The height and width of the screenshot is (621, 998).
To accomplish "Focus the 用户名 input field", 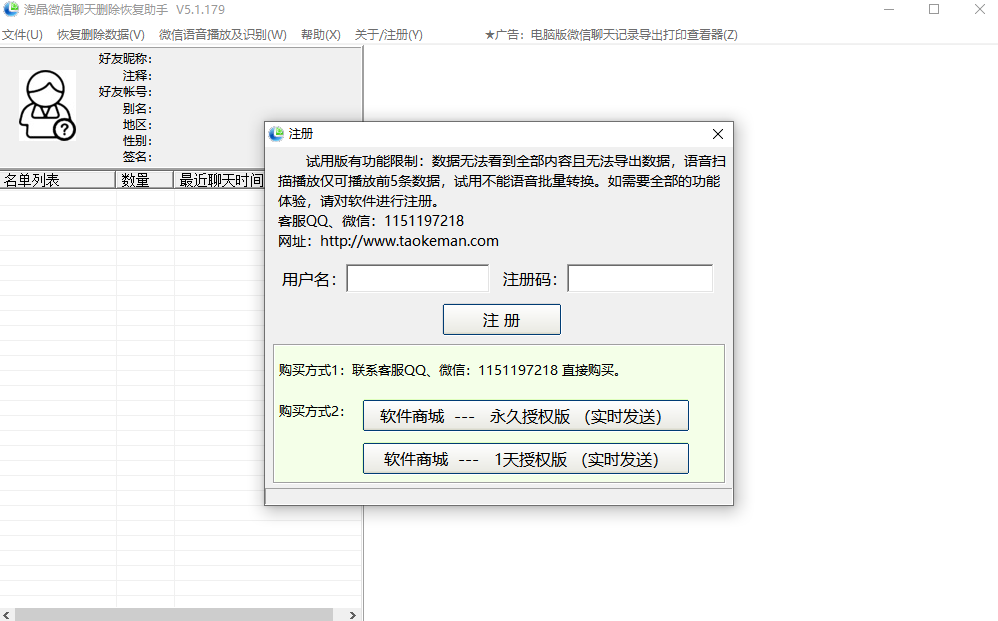I will pyautogui.click(x=418, y=279).
